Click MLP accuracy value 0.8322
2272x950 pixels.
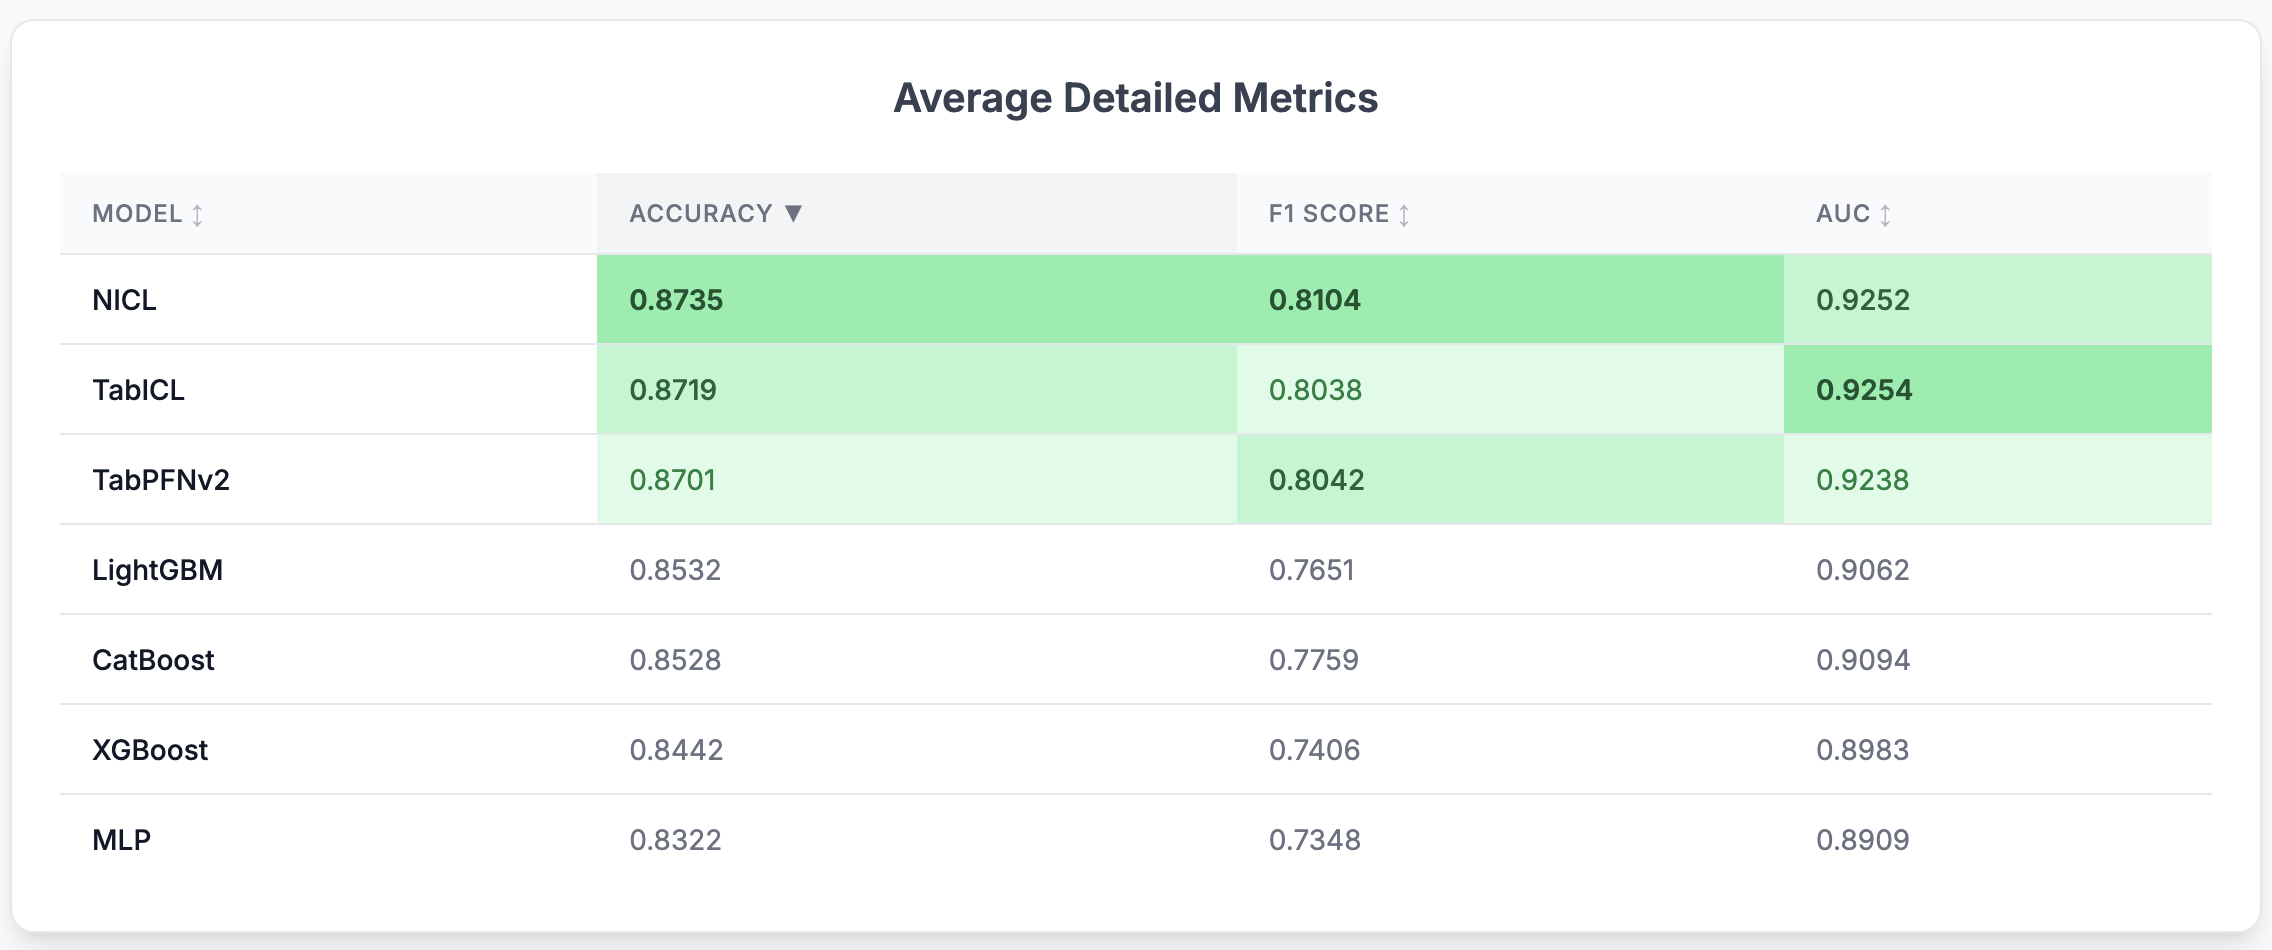pos(675,840)
